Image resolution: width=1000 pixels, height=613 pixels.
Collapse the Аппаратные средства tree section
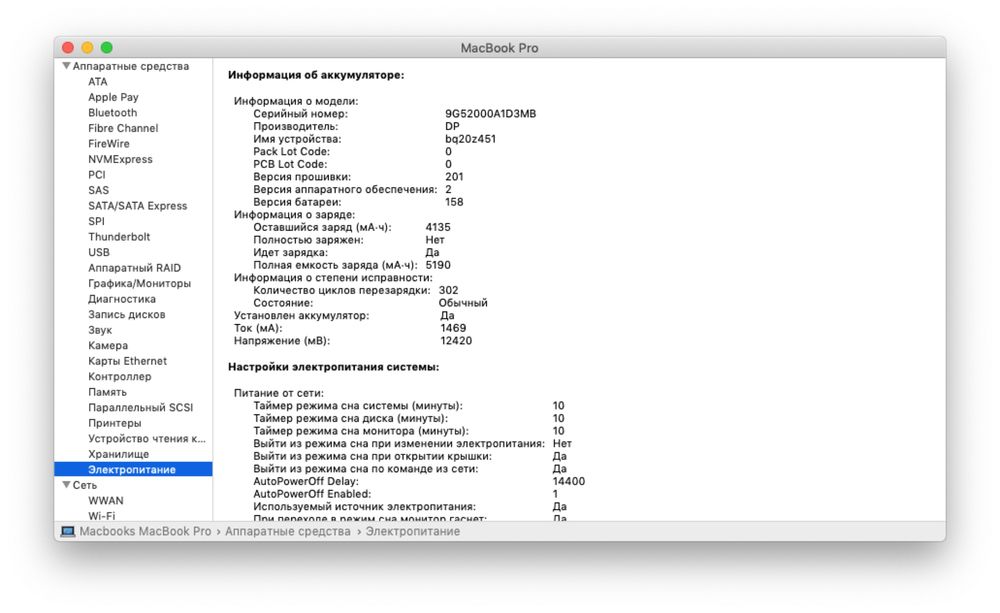[66, 66]
